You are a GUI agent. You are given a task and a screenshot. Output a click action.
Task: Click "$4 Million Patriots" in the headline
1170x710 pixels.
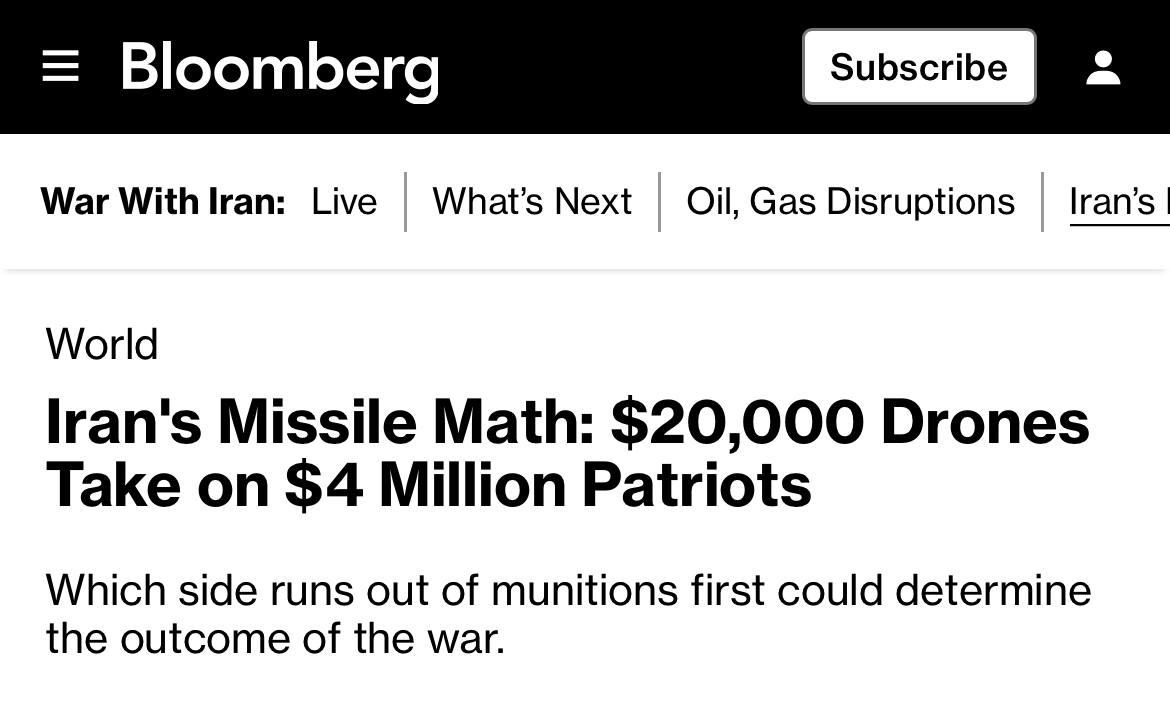[547, 485]
